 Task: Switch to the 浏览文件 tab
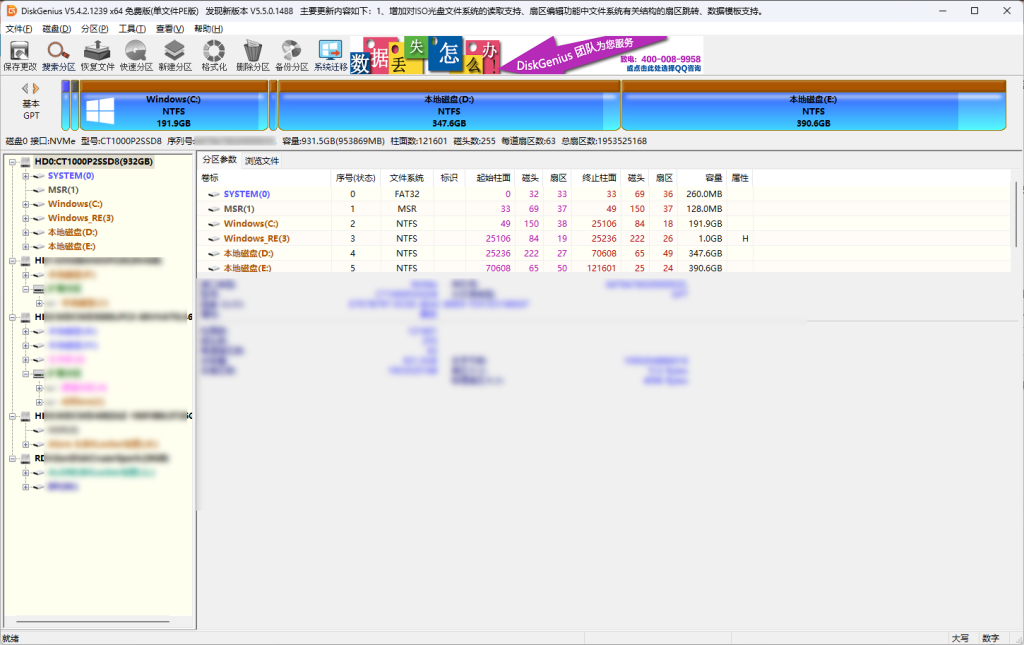point(262,161)
